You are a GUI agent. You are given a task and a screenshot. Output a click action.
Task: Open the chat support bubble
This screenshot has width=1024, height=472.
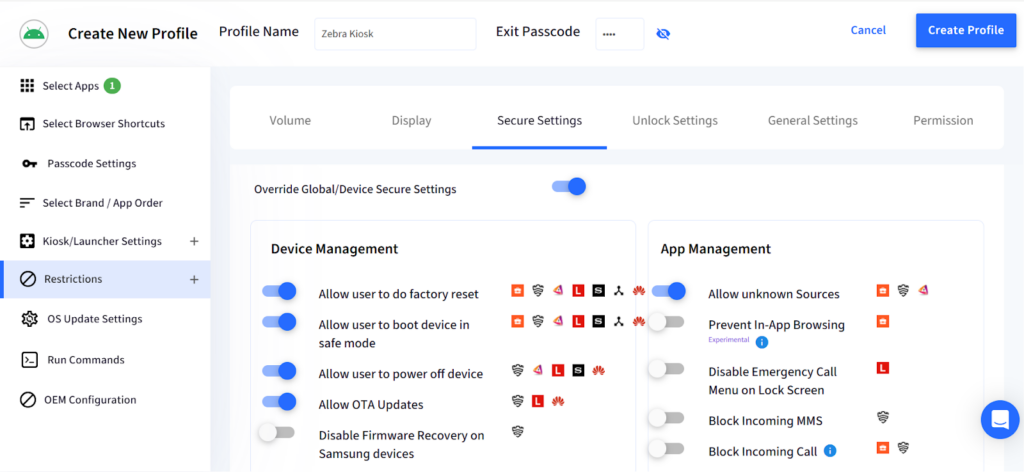pyautogui.click(x=1000, y=420)
